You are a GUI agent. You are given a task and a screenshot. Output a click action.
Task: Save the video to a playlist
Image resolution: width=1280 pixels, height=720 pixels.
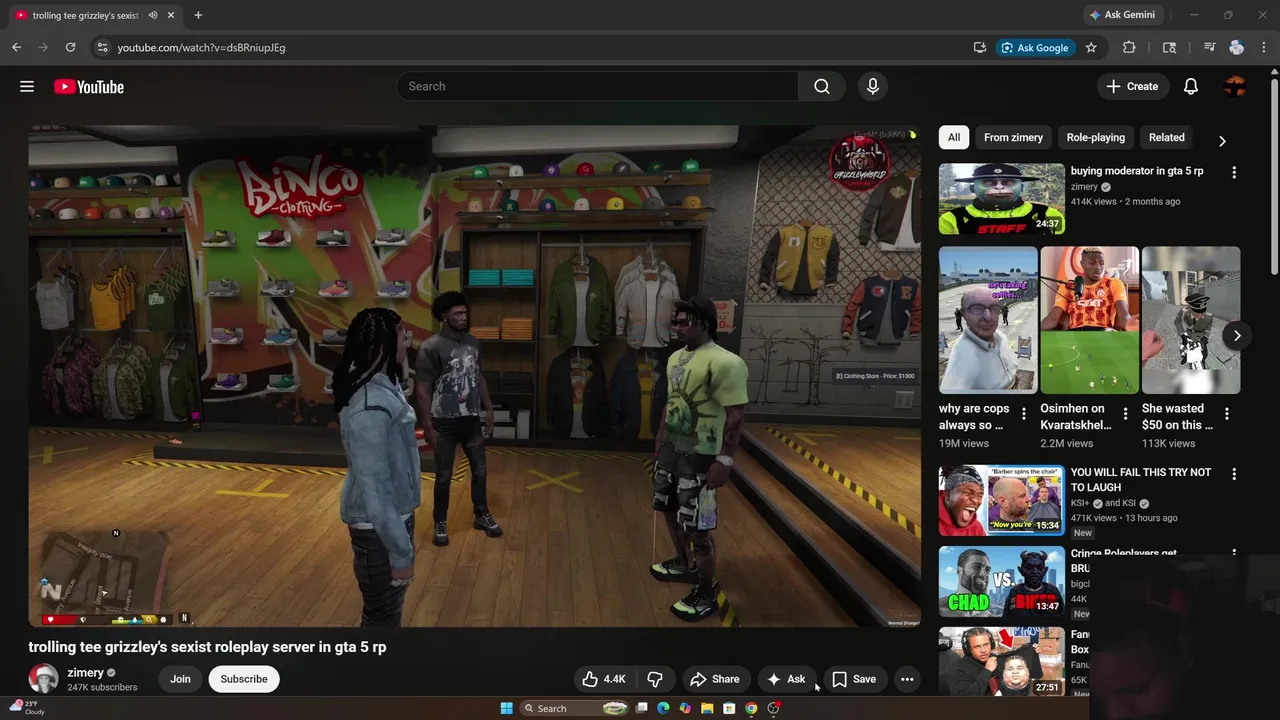[854, 679]
